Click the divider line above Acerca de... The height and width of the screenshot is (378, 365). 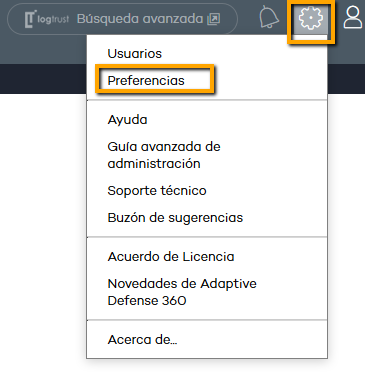tap(207, 320)
